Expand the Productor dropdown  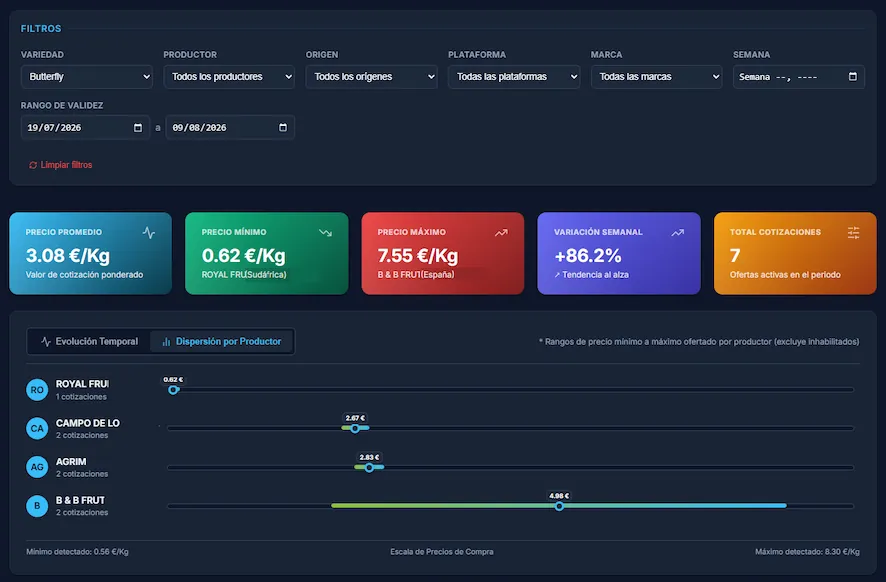pyautogui.click(x=229, y=77)
